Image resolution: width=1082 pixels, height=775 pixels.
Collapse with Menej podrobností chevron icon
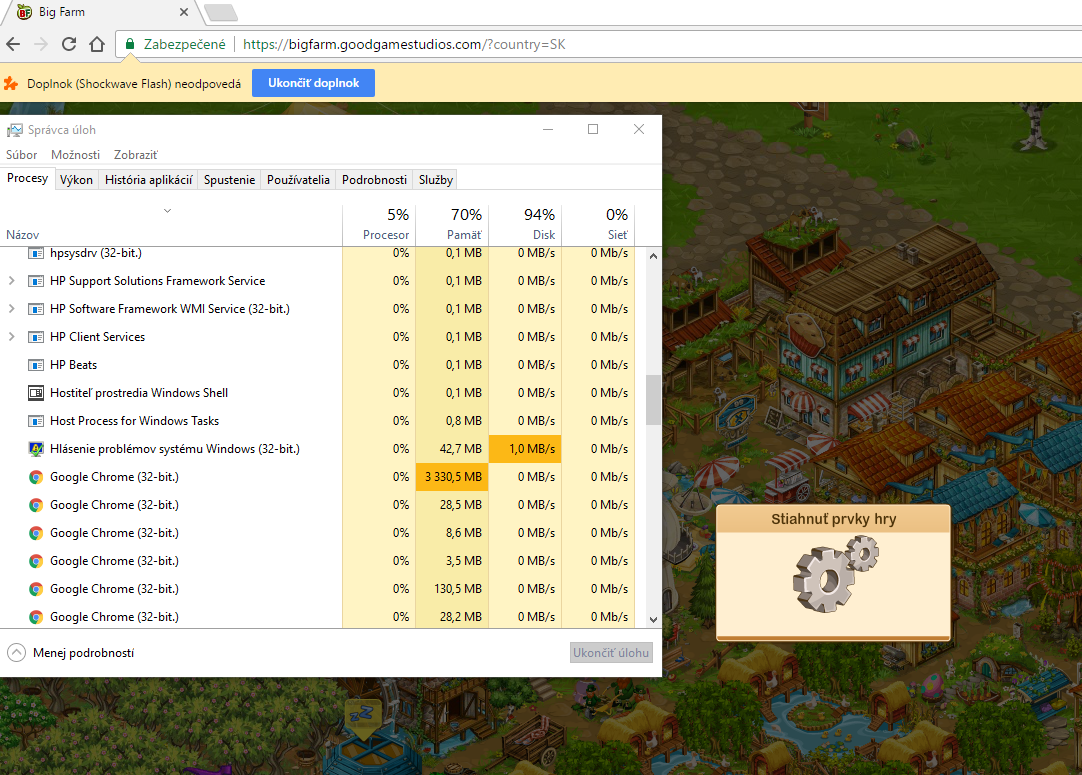click(17, 653)
